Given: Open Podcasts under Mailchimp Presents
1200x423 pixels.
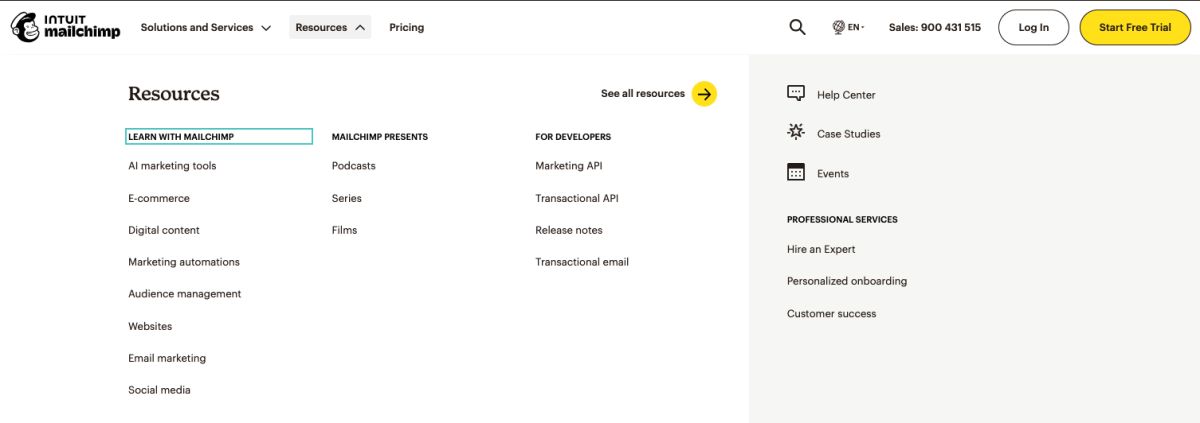Looking at the screenshot, I should 353,166.
